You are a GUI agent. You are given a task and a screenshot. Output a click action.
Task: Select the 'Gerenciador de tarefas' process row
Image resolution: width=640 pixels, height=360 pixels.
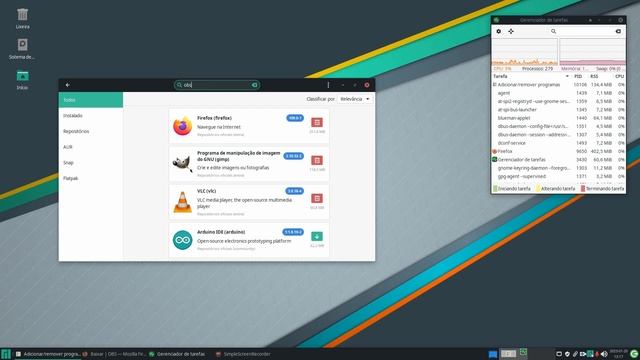coord(558,160)
